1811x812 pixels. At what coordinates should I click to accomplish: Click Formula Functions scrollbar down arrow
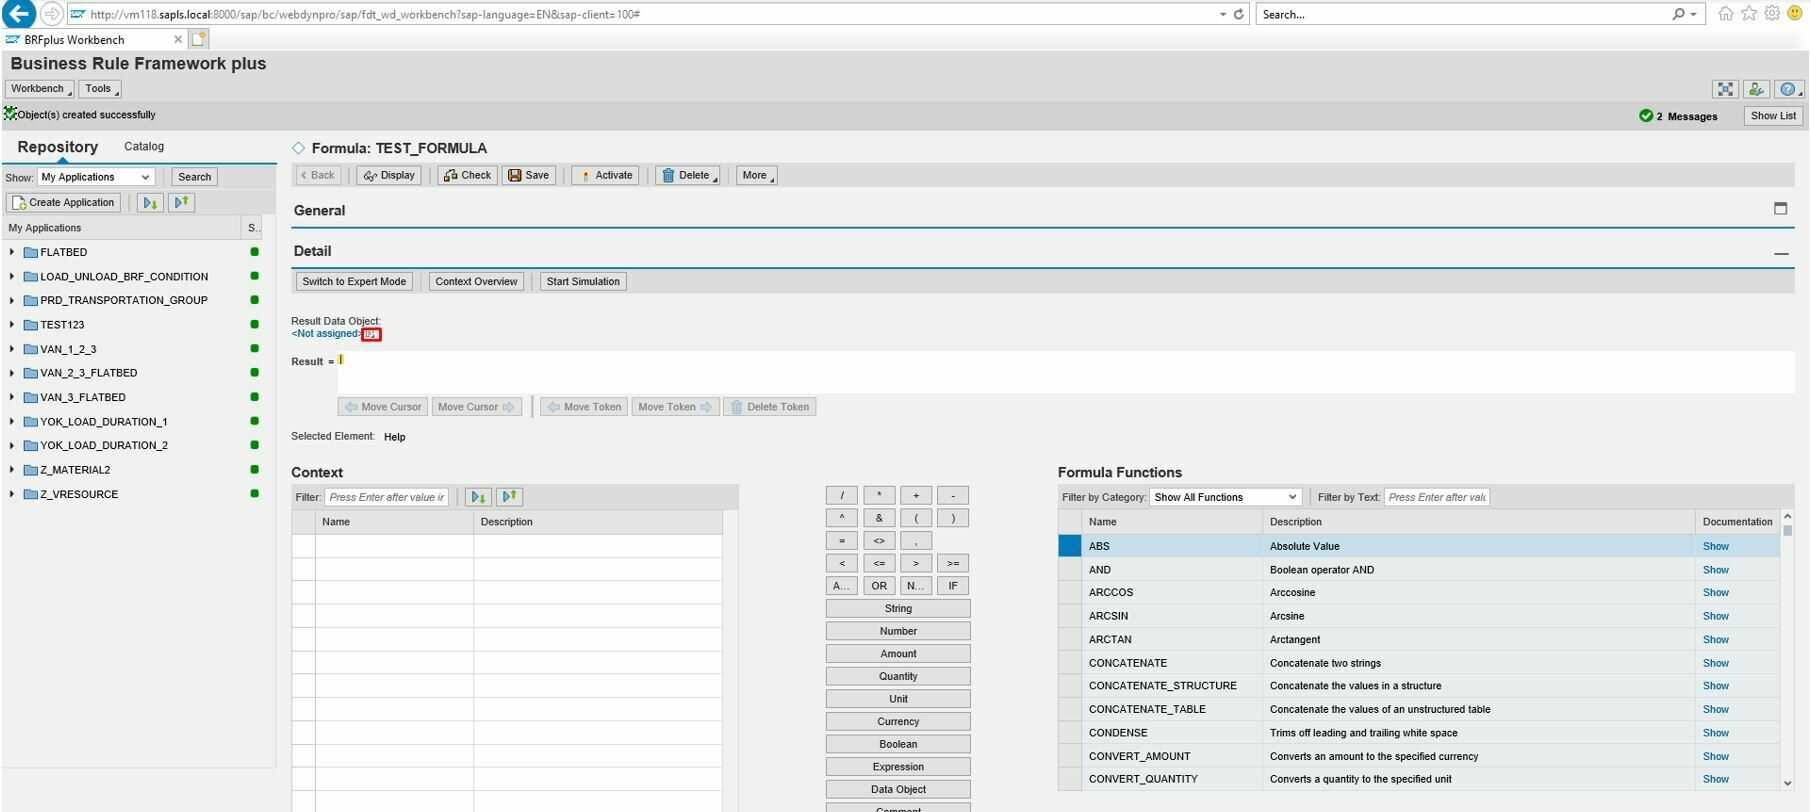(1787, 784)
